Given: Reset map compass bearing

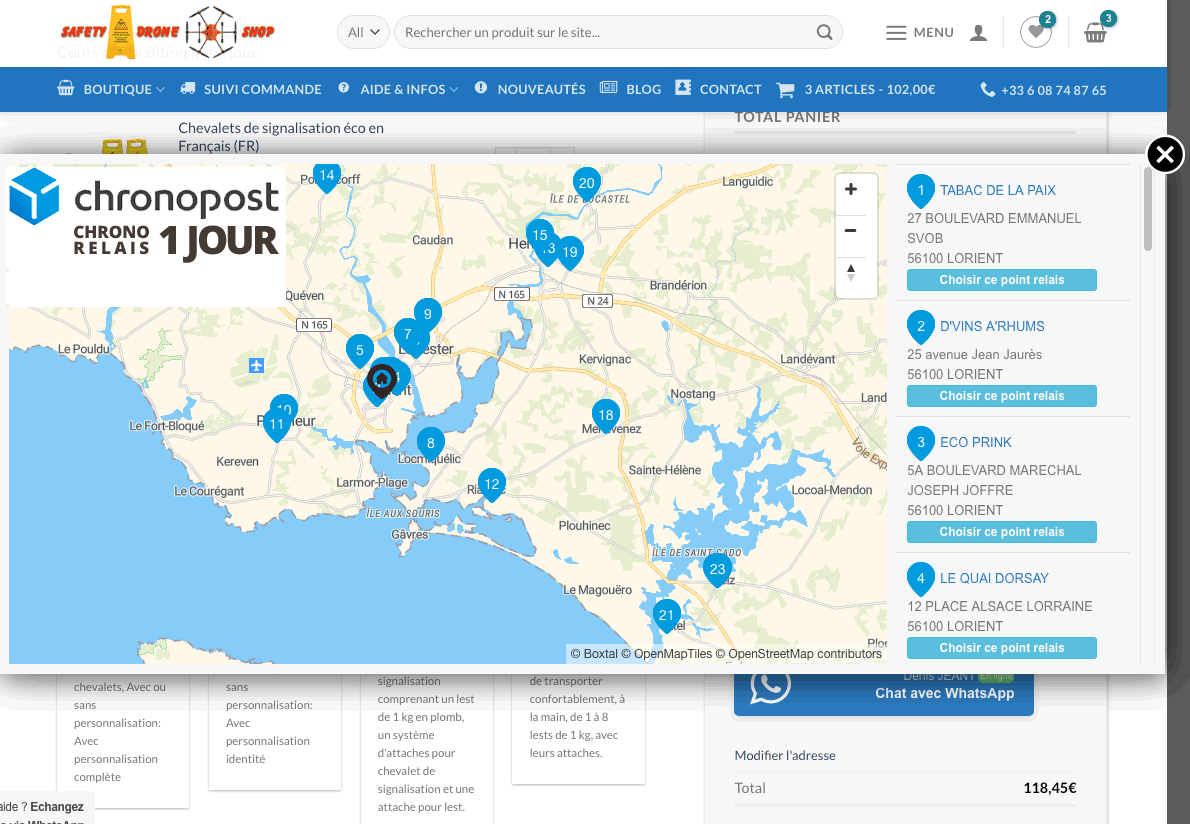Looking at the screenshot, I should [851, 272].
